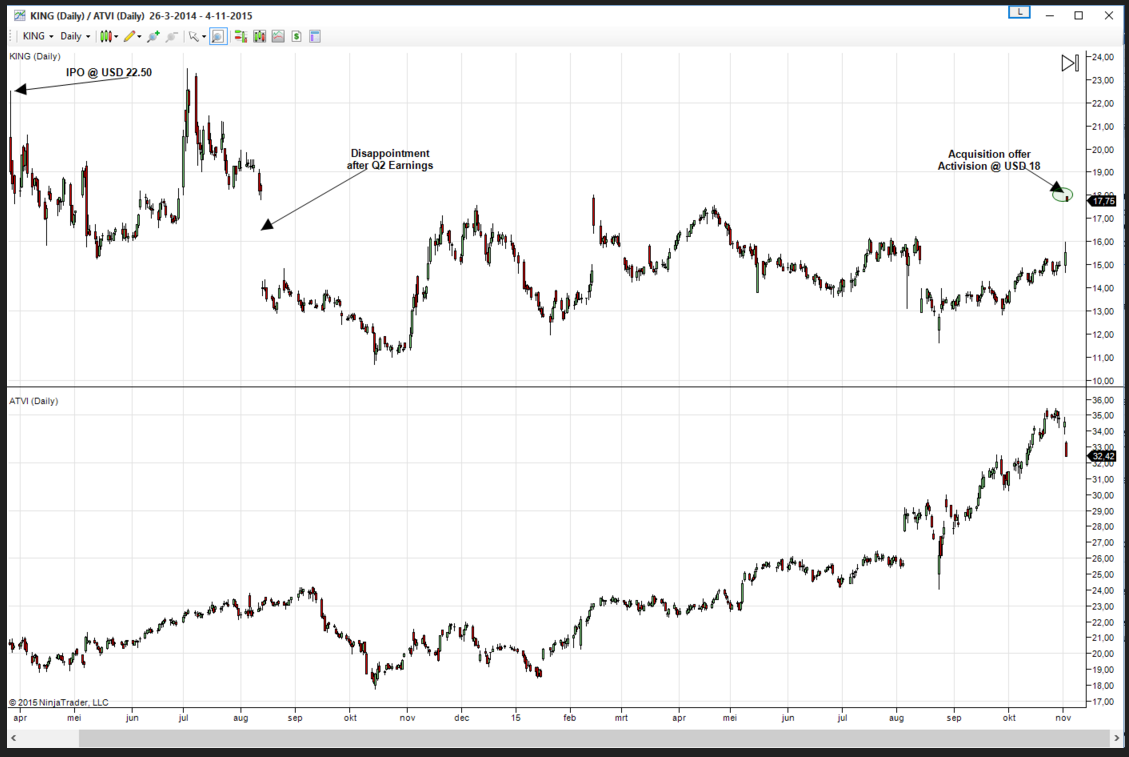1129x757 pixels.
Task: Toggle the highlighted zoom frame mode button
Action: [217, 36]
